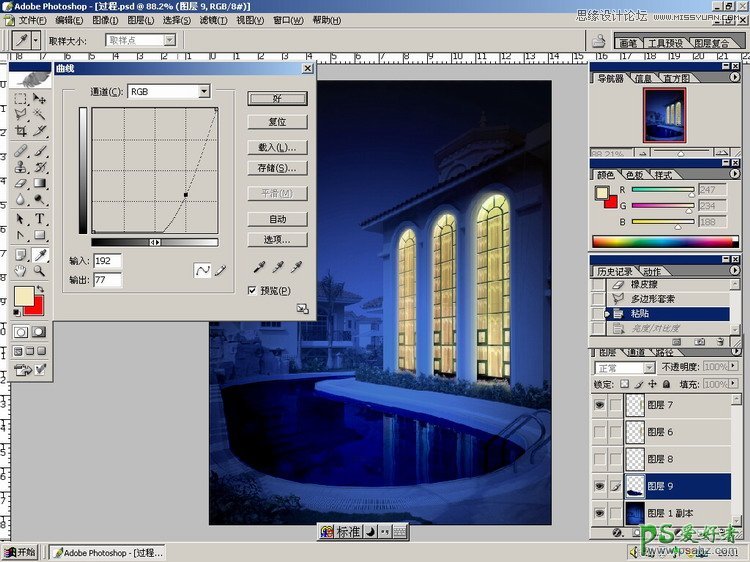Click the 自动 (Auto) button in Curves
750x562 pixels.
(x=277, y=219)
